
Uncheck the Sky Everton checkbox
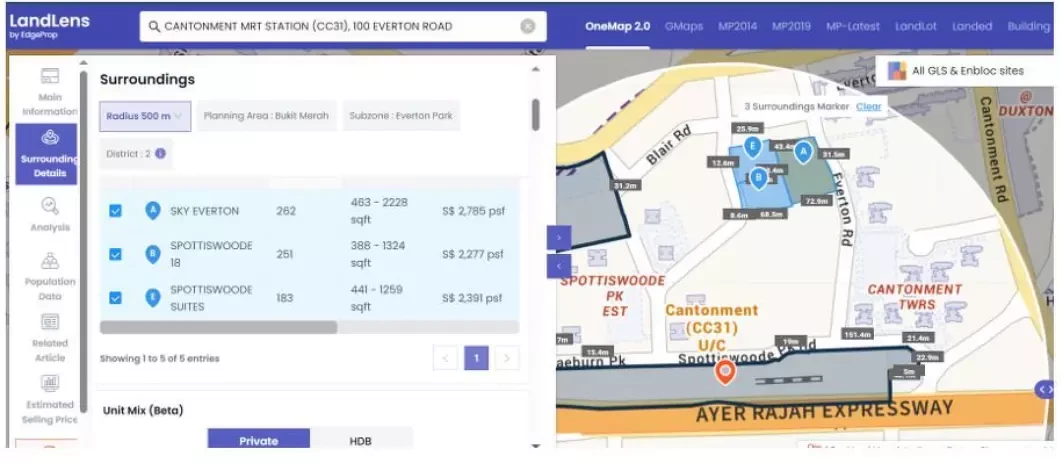click(116, 211)
